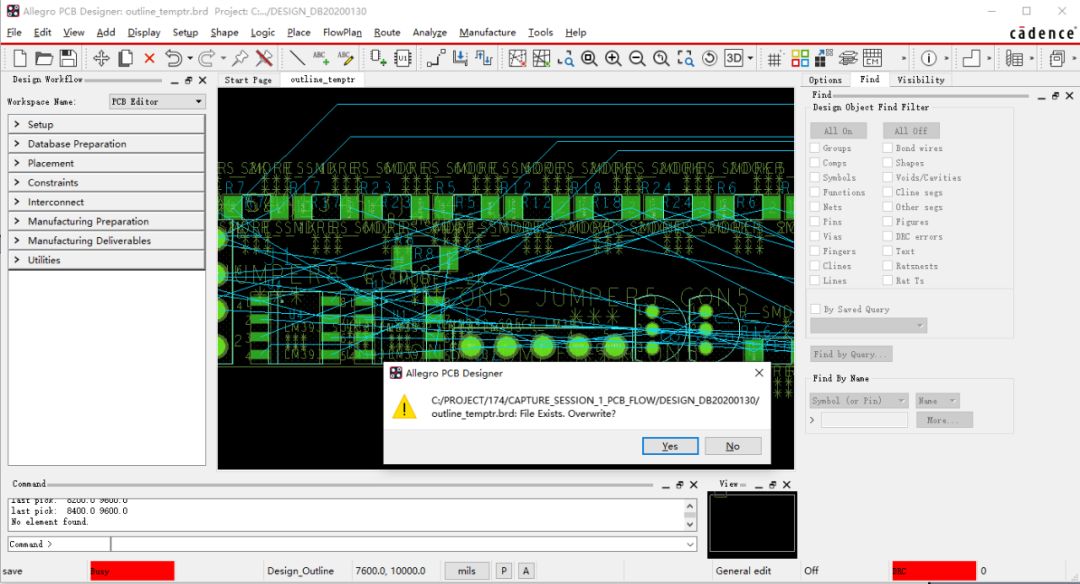The width and height of the screenshot is (1080, 584).
Task: Enable the Nets checkbox
Action: tap(816, 207)
